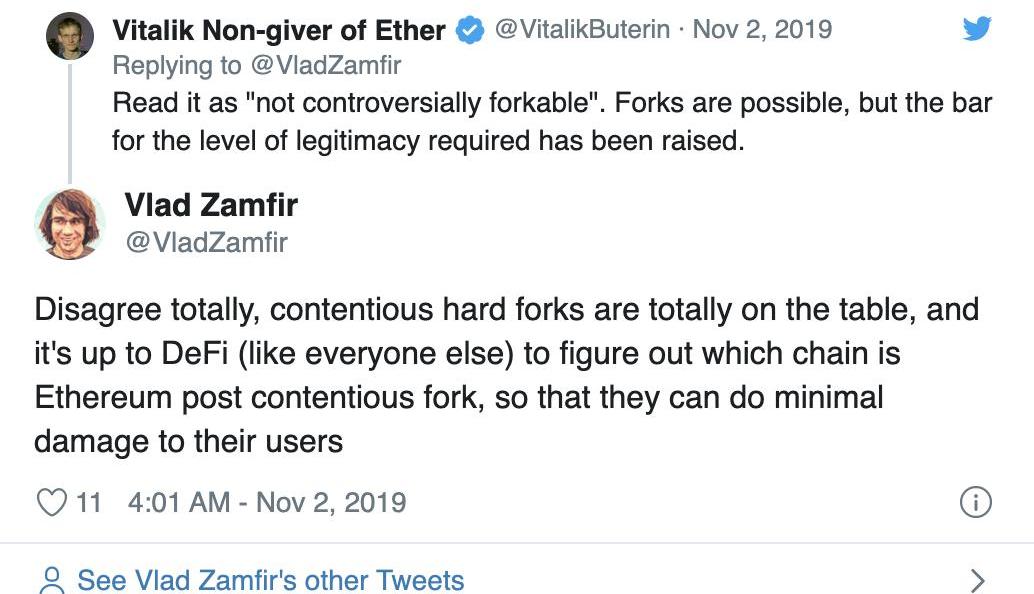
Task: Click @VladZamfir handle under author name
Action: pyautogui.click(x=205, y=241)
